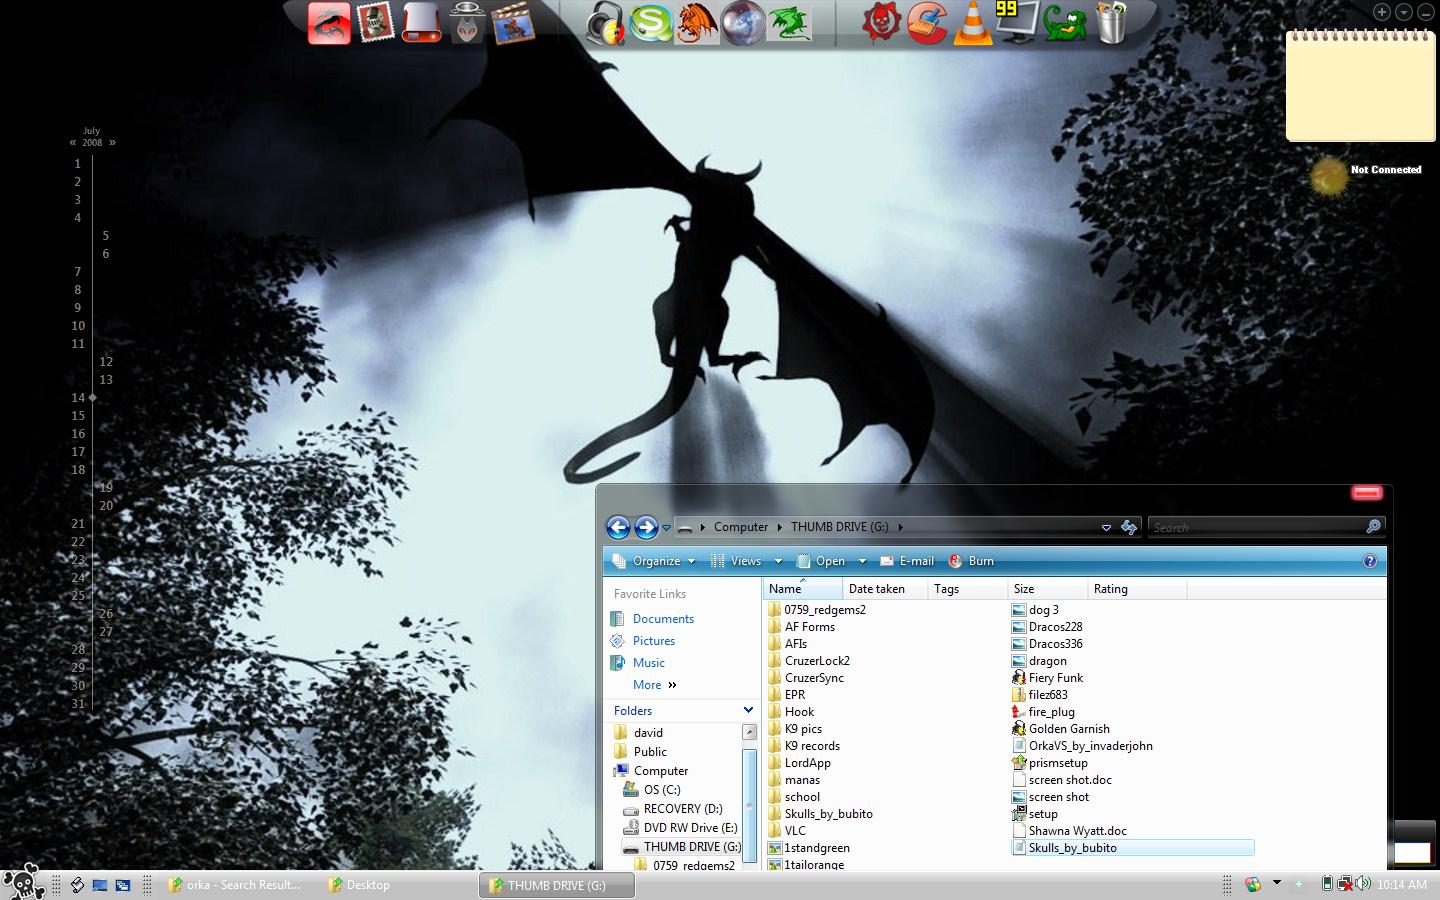This screenshot has width=1440, height=900.
Task: Open the Explorer Help question mark
Action: click(x=1369, y=561)
